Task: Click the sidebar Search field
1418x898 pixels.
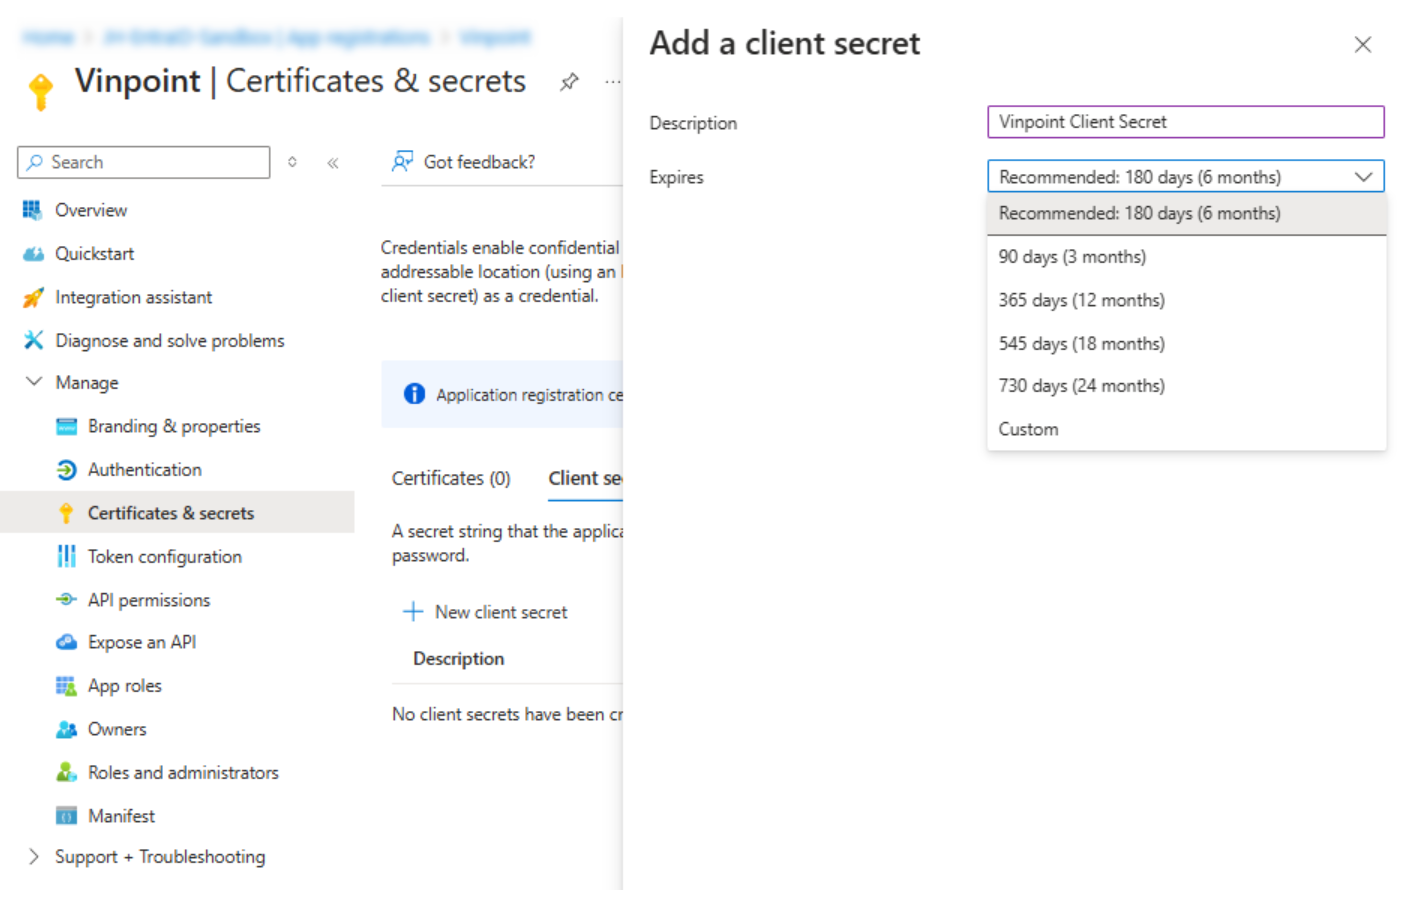Action: (144, 162)
